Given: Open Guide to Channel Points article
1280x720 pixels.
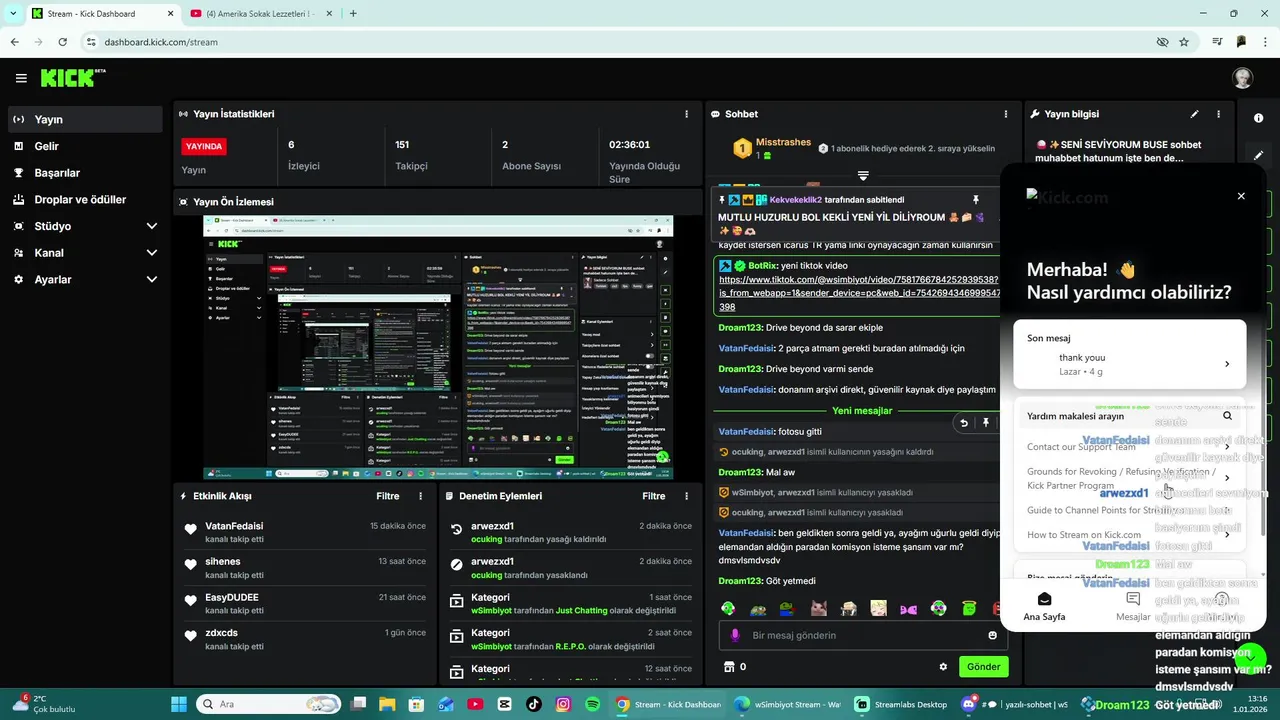Looking at the screenshot, I should [1129, 510].
